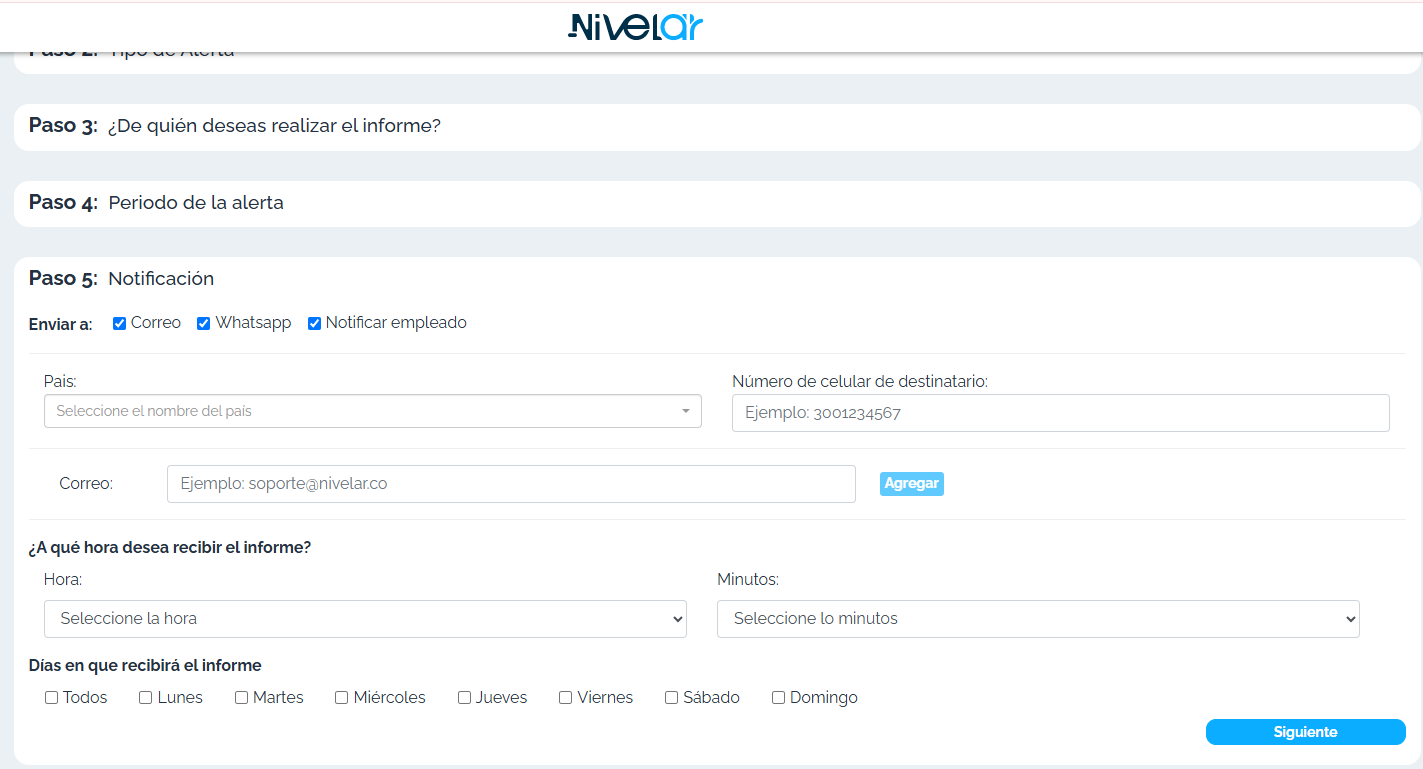Check the Lunes checkbox
Viewport: 1423px width, 769px height.
click(146, 698)
